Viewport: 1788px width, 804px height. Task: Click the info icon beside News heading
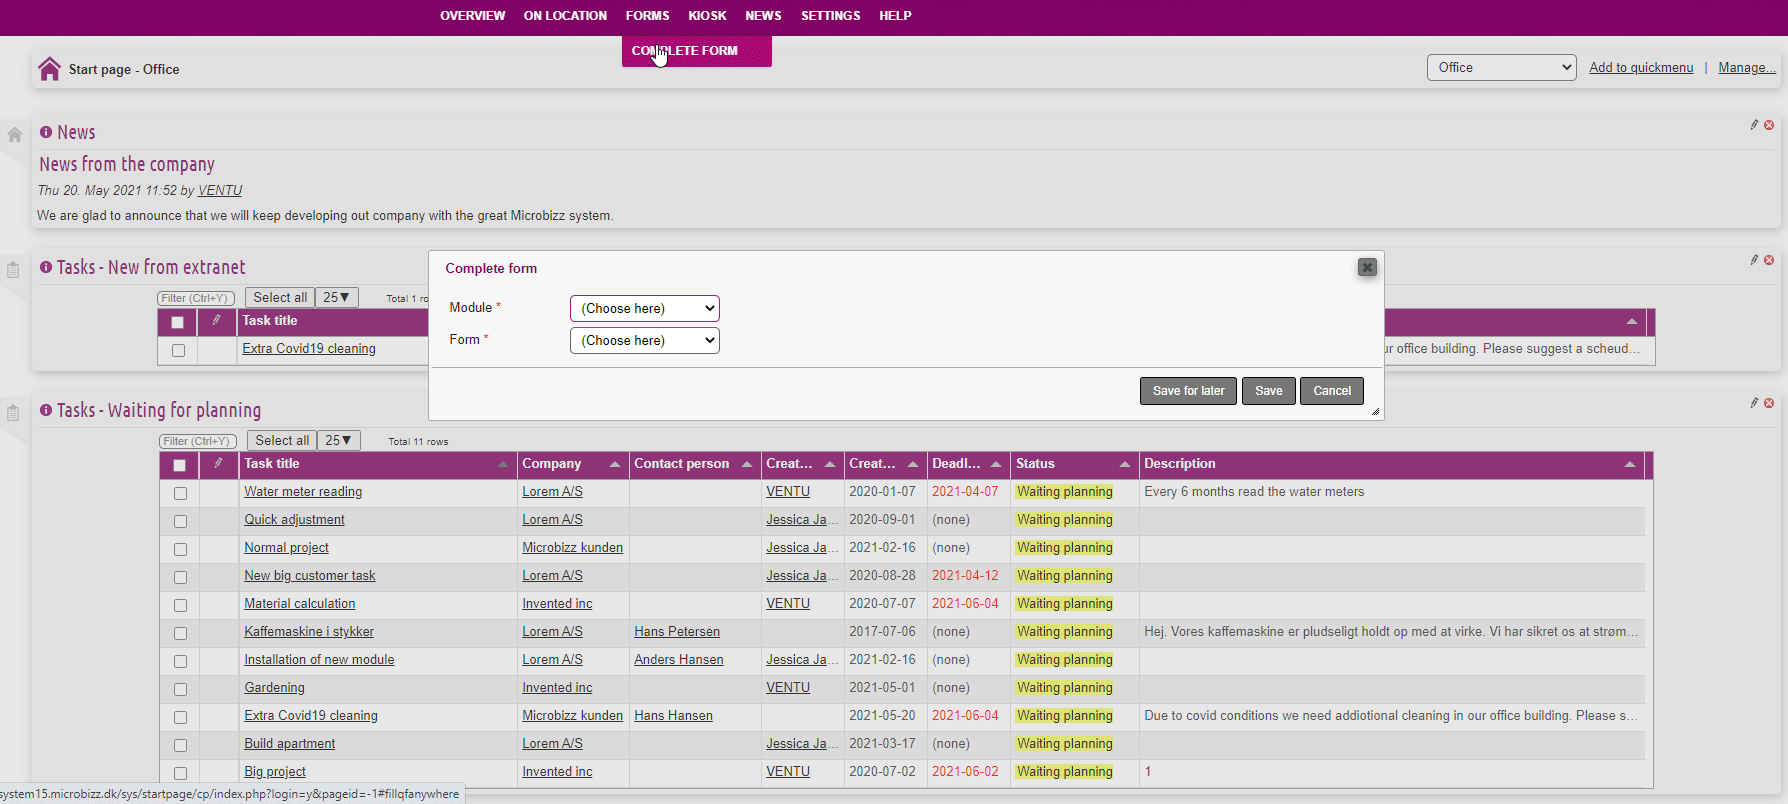click(46, 132)
